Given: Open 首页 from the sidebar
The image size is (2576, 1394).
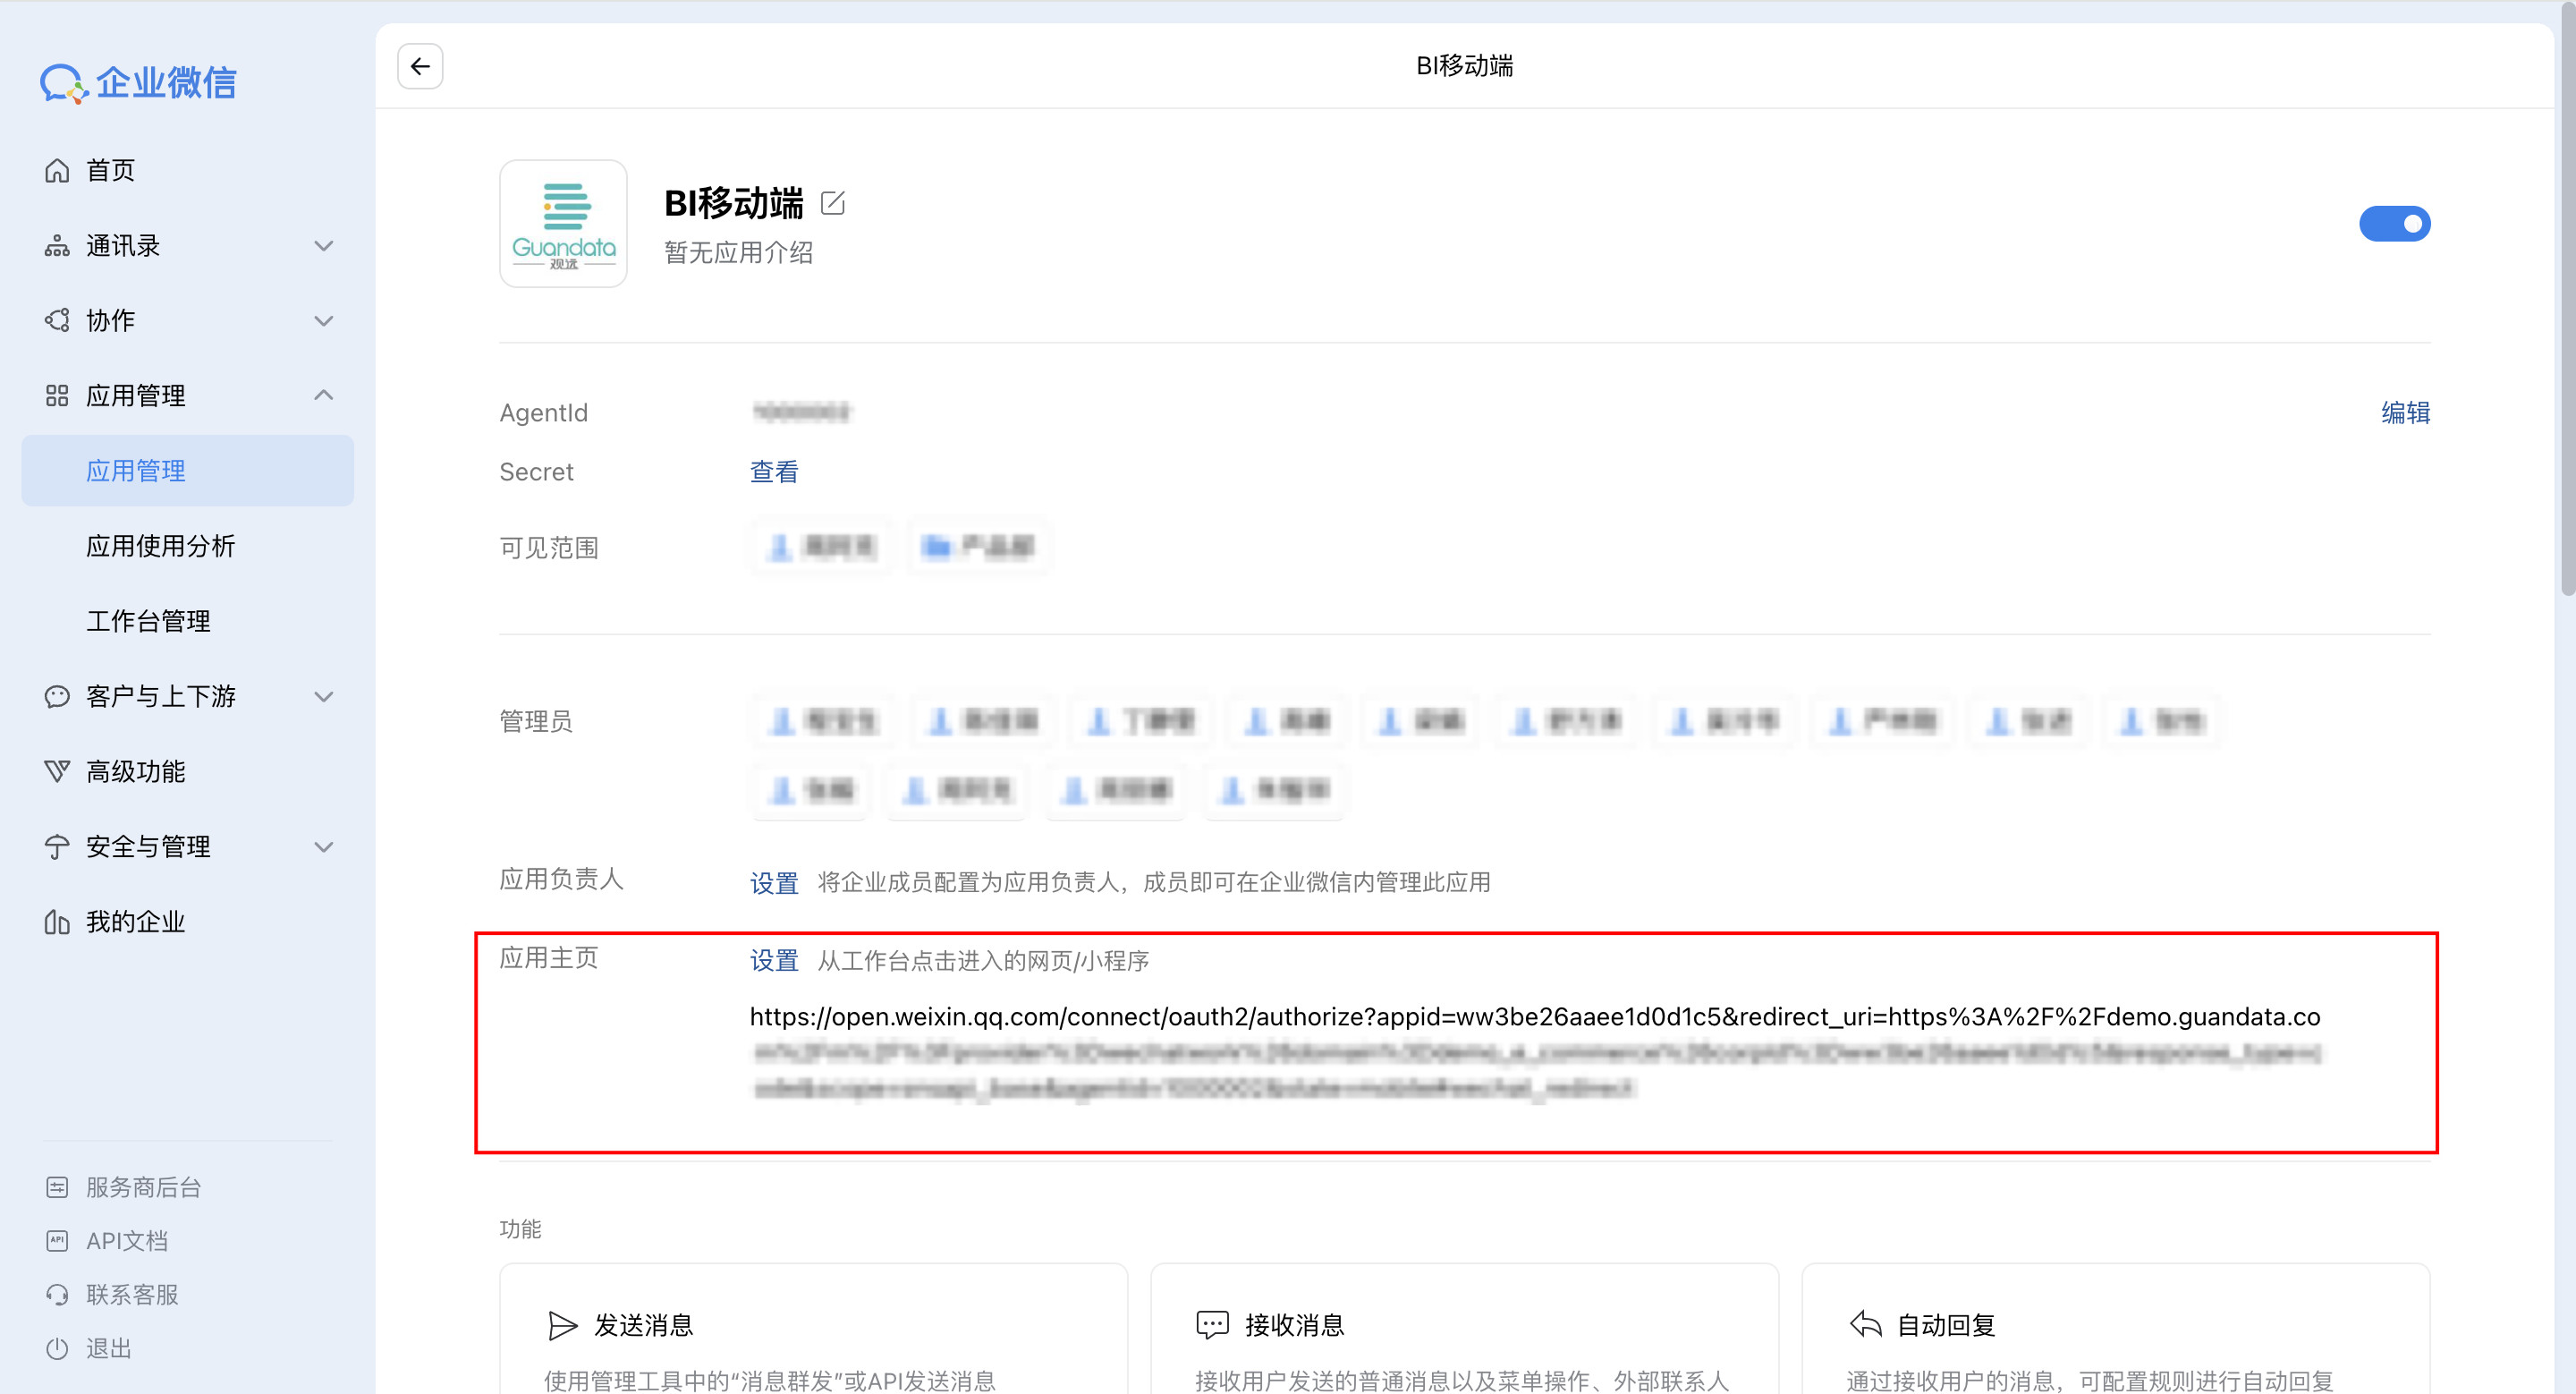Looking at the screenshot, I should pos(110,170).
